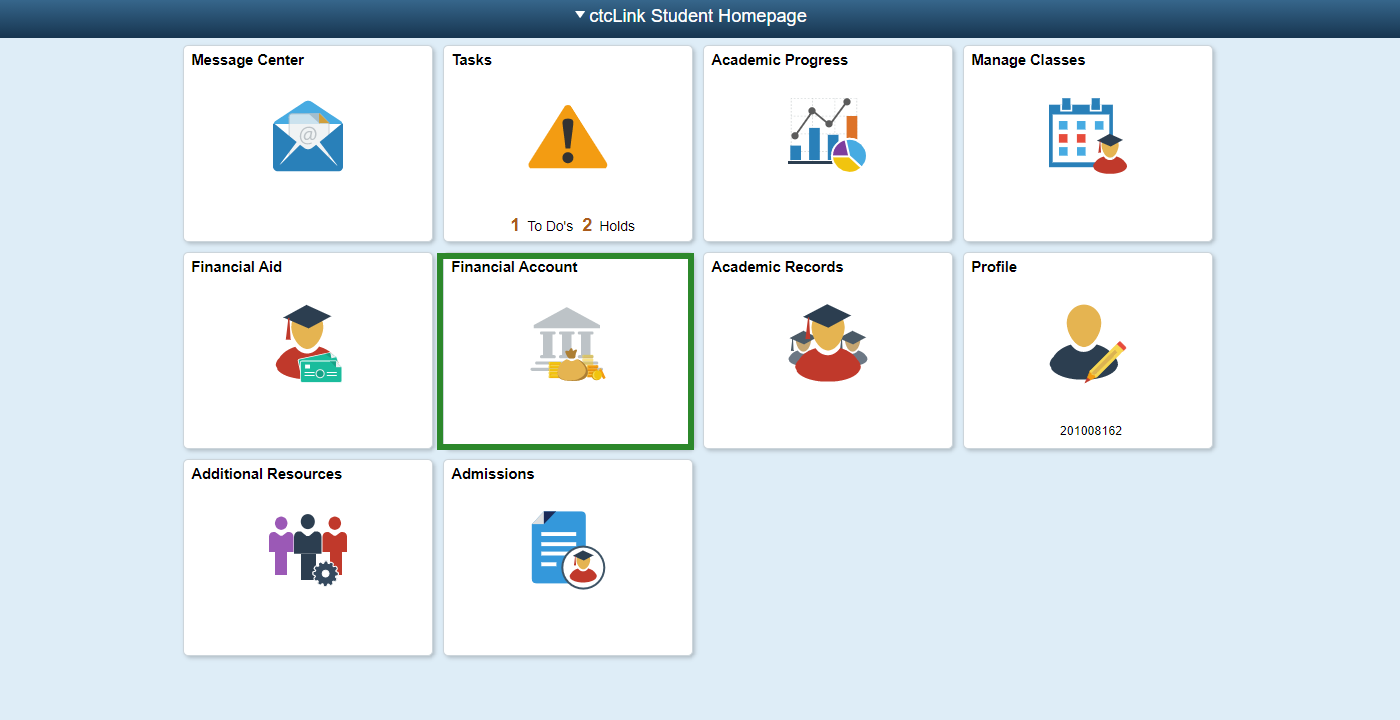Click the Financial Account bank icon
Viewport: 1400px width, 720px height.
point(568,343)
